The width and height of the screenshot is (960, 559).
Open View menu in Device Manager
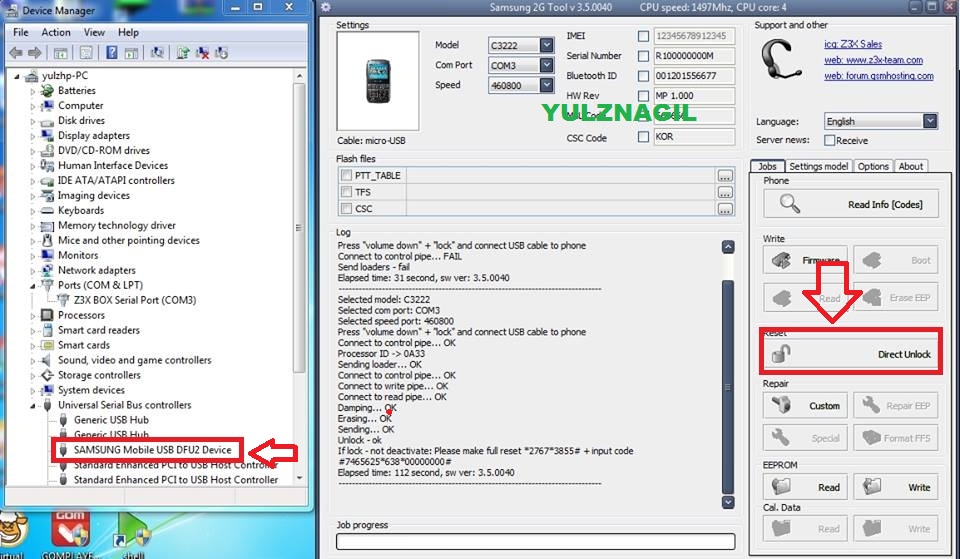coord(94,32)
